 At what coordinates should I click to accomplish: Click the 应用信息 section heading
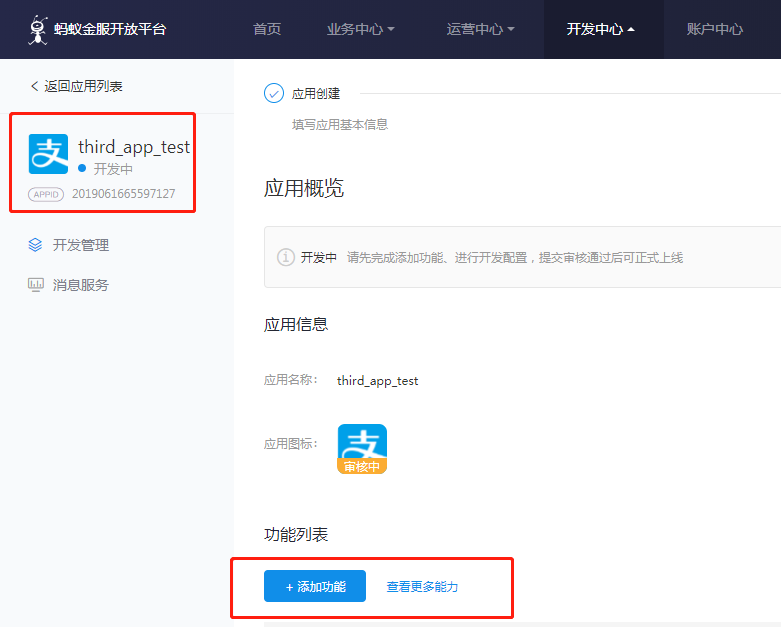(296, 324)
